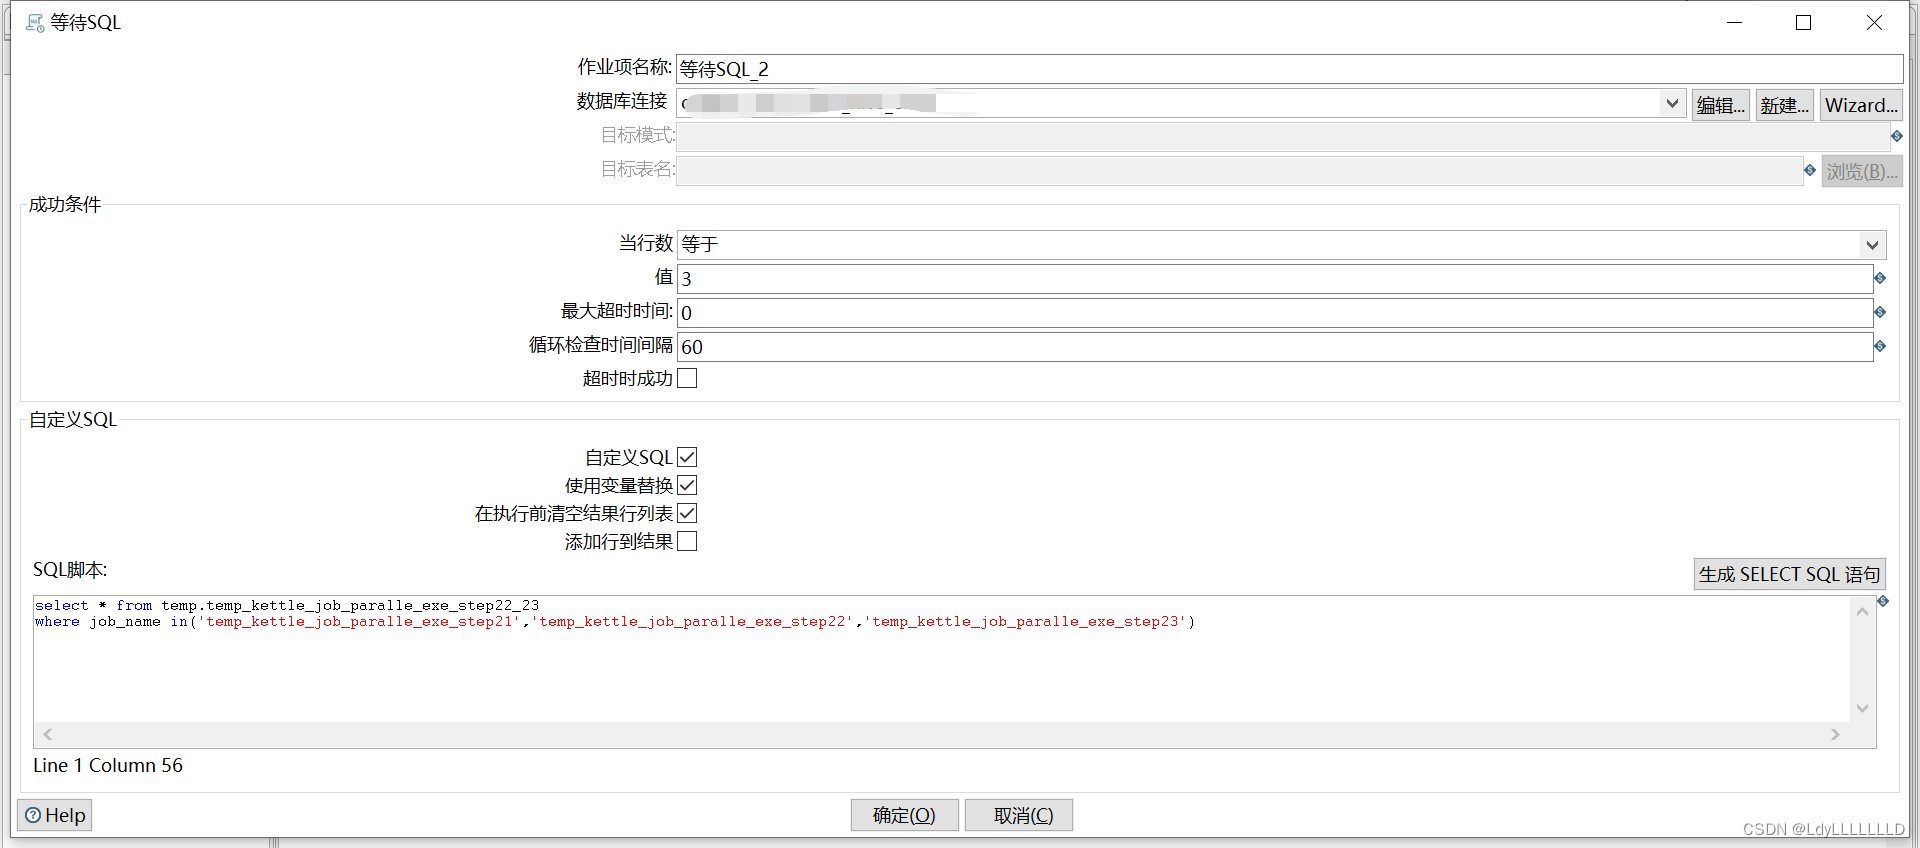Confirm with the 确定(O) button
1920x848 pixels.
pos(905,815)
